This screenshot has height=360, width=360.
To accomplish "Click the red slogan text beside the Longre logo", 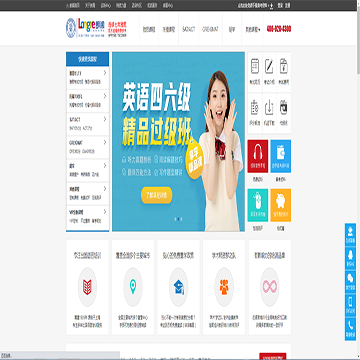I will (118, 28).
